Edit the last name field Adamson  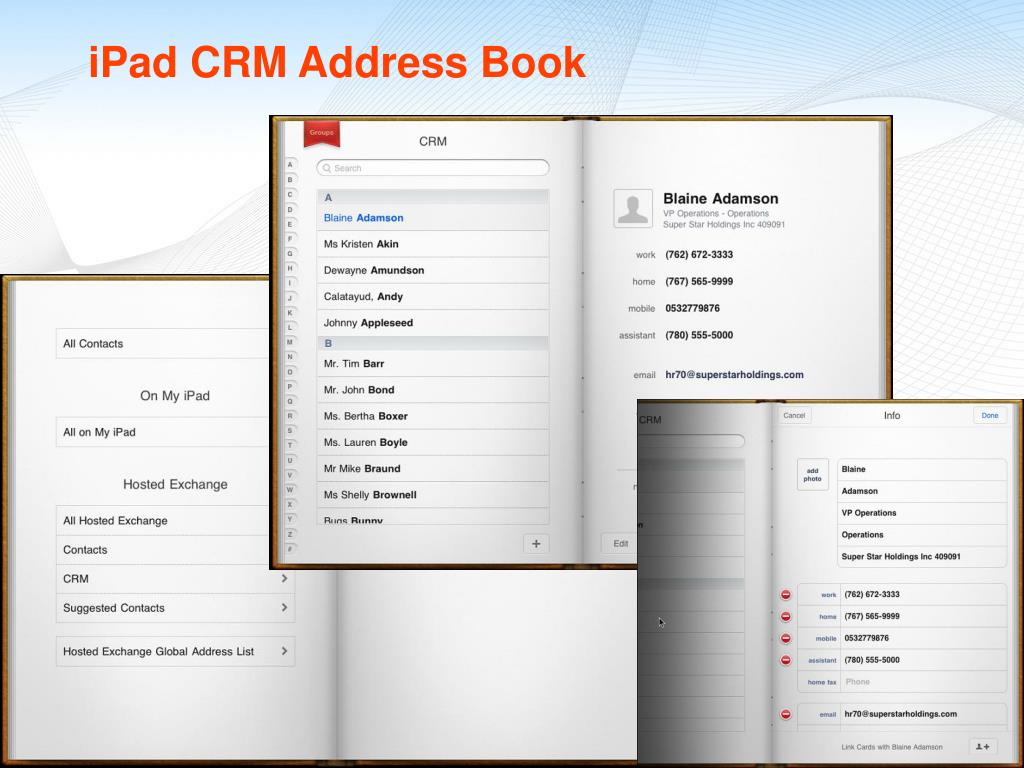[921, 491]
